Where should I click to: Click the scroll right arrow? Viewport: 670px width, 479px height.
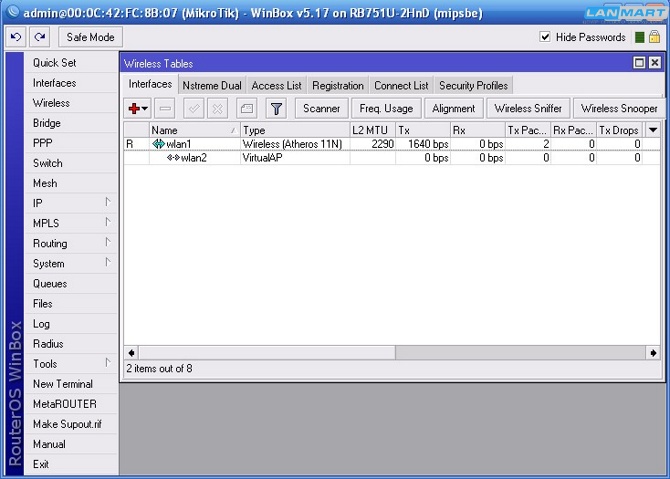(x=653, y=353)
